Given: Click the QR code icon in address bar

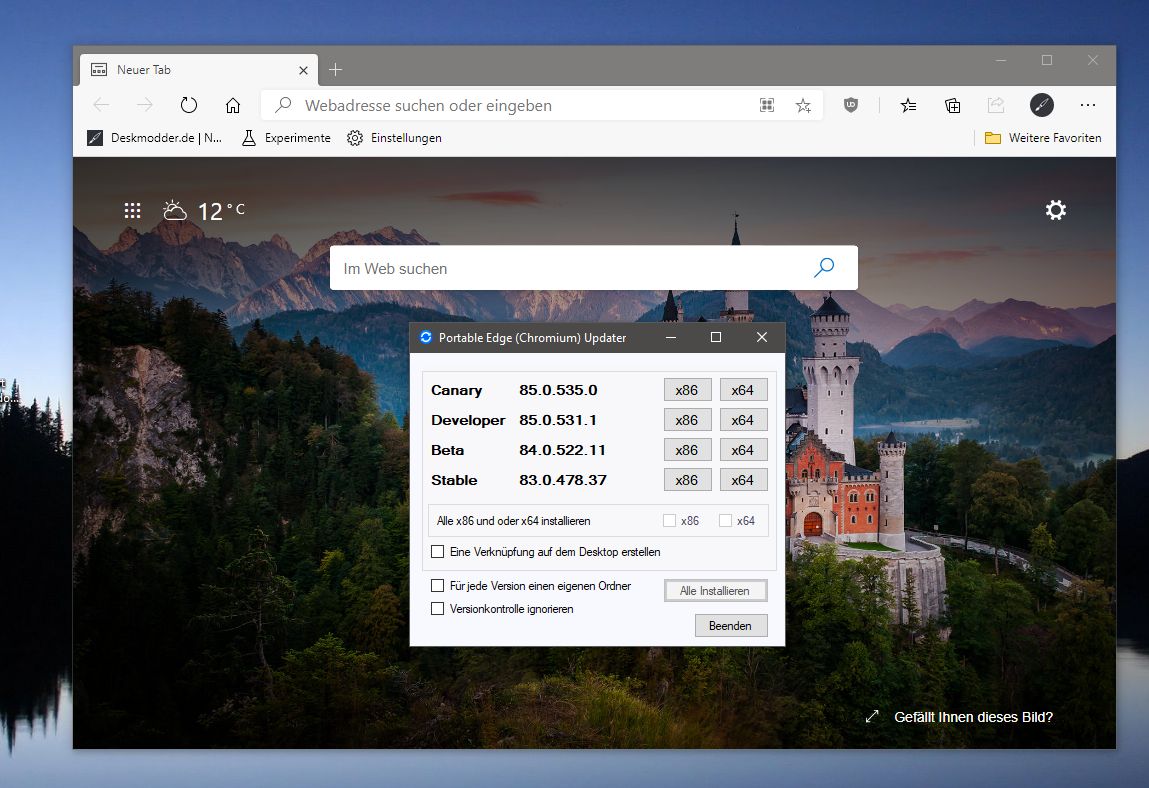Looking at the screenshot, I should [766, 105].
